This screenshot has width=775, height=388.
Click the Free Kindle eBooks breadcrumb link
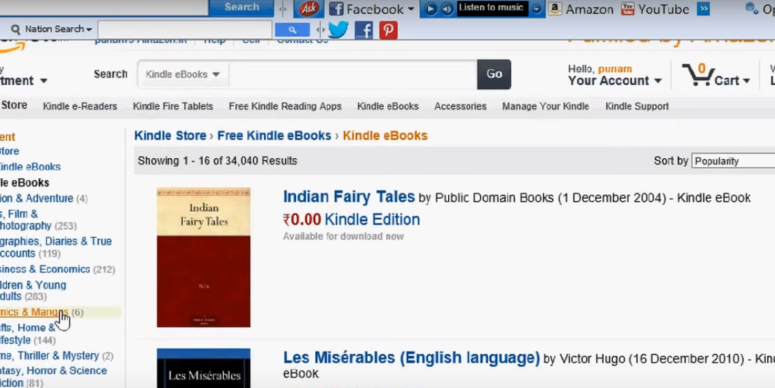click(274, 135)
